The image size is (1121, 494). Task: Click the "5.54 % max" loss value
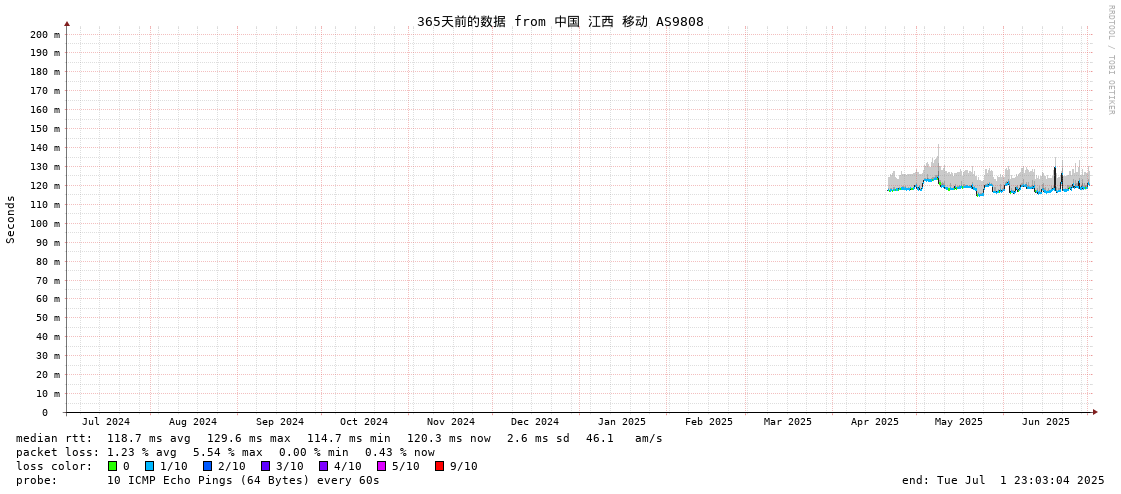(227, 453)
